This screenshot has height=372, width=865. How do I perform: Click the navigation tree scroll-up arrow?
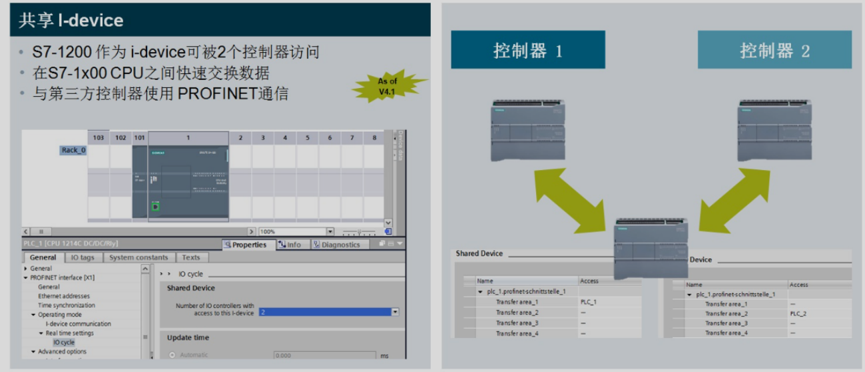click(146, 269)
